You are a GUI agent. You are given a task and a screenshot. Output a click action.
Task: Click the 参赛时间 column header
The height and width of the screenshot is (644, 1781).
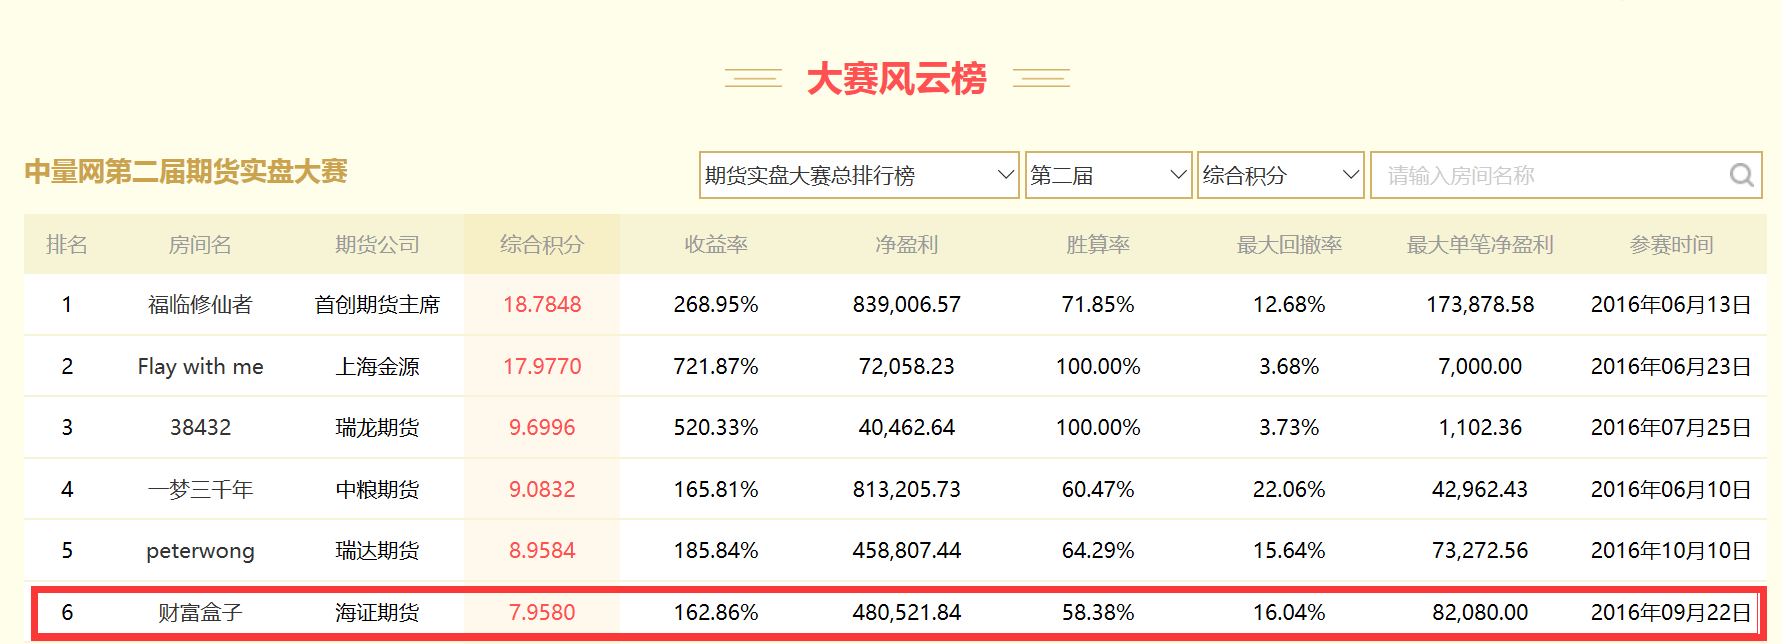coord(1670,245)
